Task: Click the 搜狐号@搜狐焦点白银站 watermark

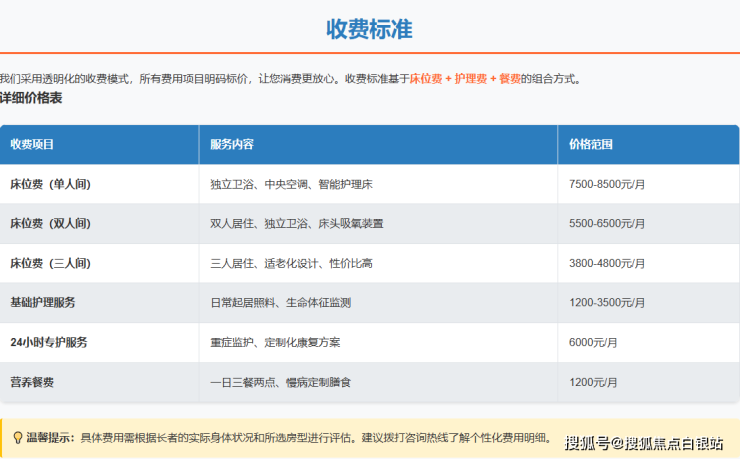Action: click(644, 442)
